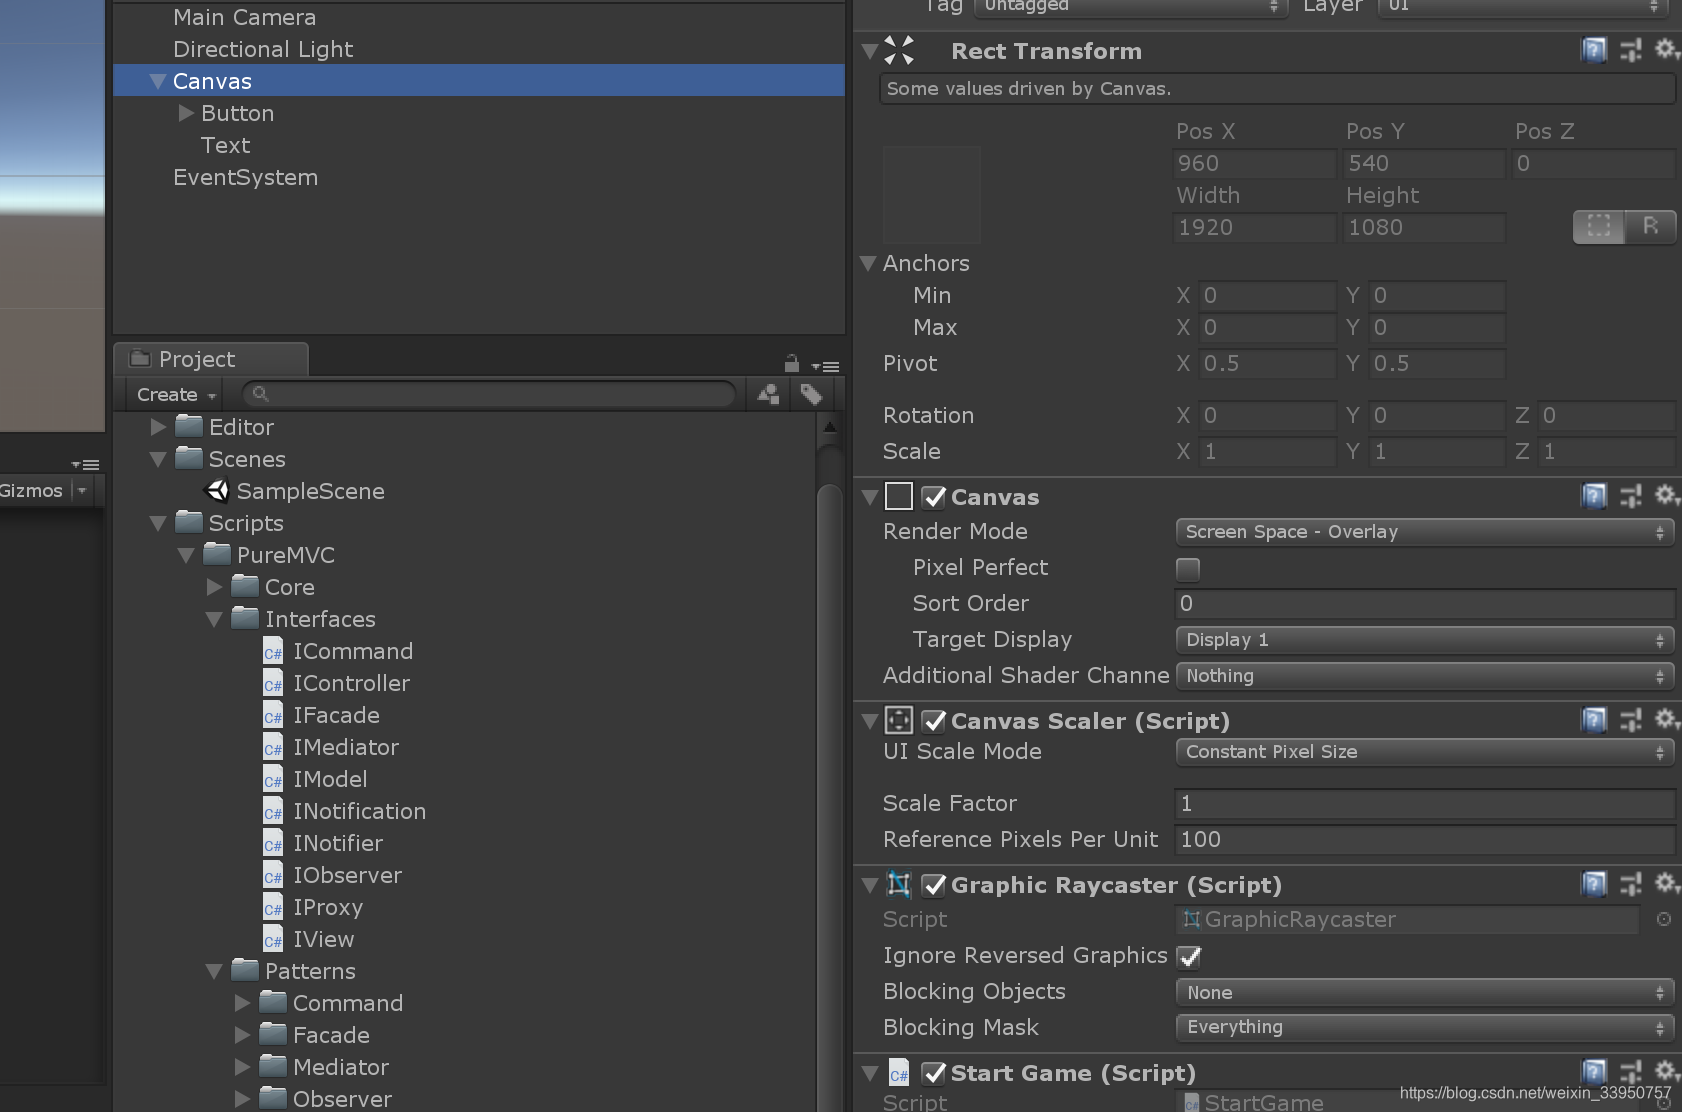The image size is (1682, 1112).
Task: Open the Tag dropdown
Action: click(x=1130, y=6)
